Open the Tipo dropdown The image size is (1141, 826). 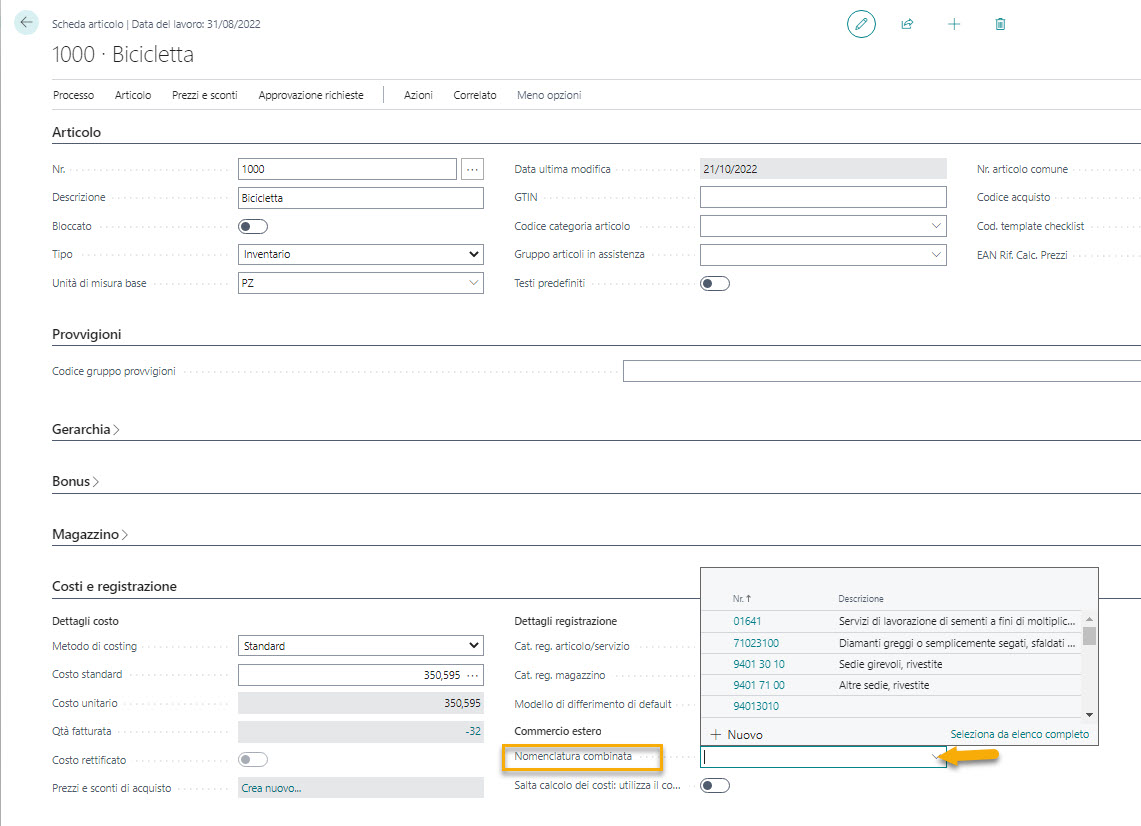coord(361,255)
